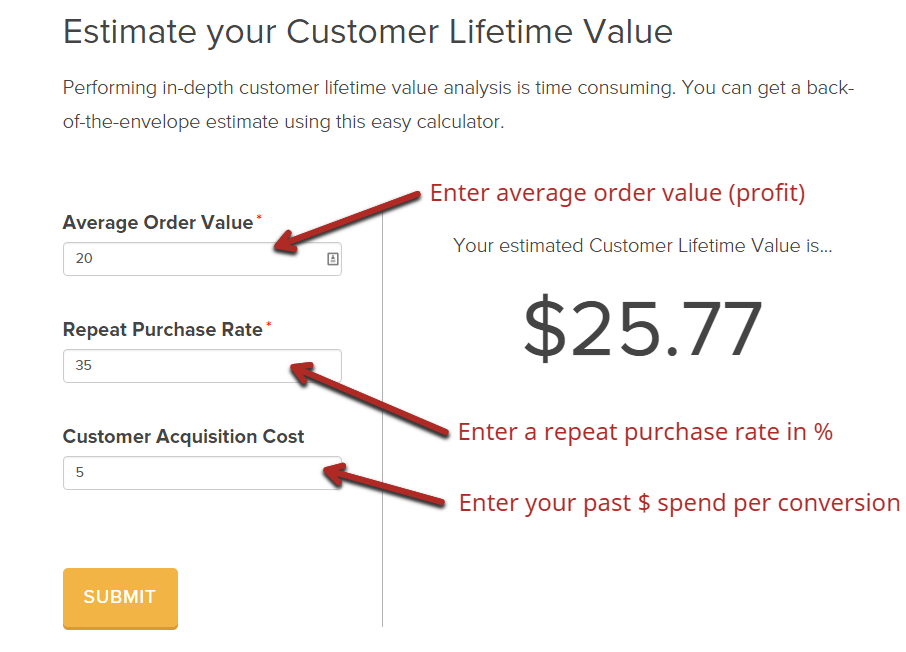The height and width of the screenshot is (652, 906).
Task: Click the Average Order Value label
Action: (x=158, y=223)
